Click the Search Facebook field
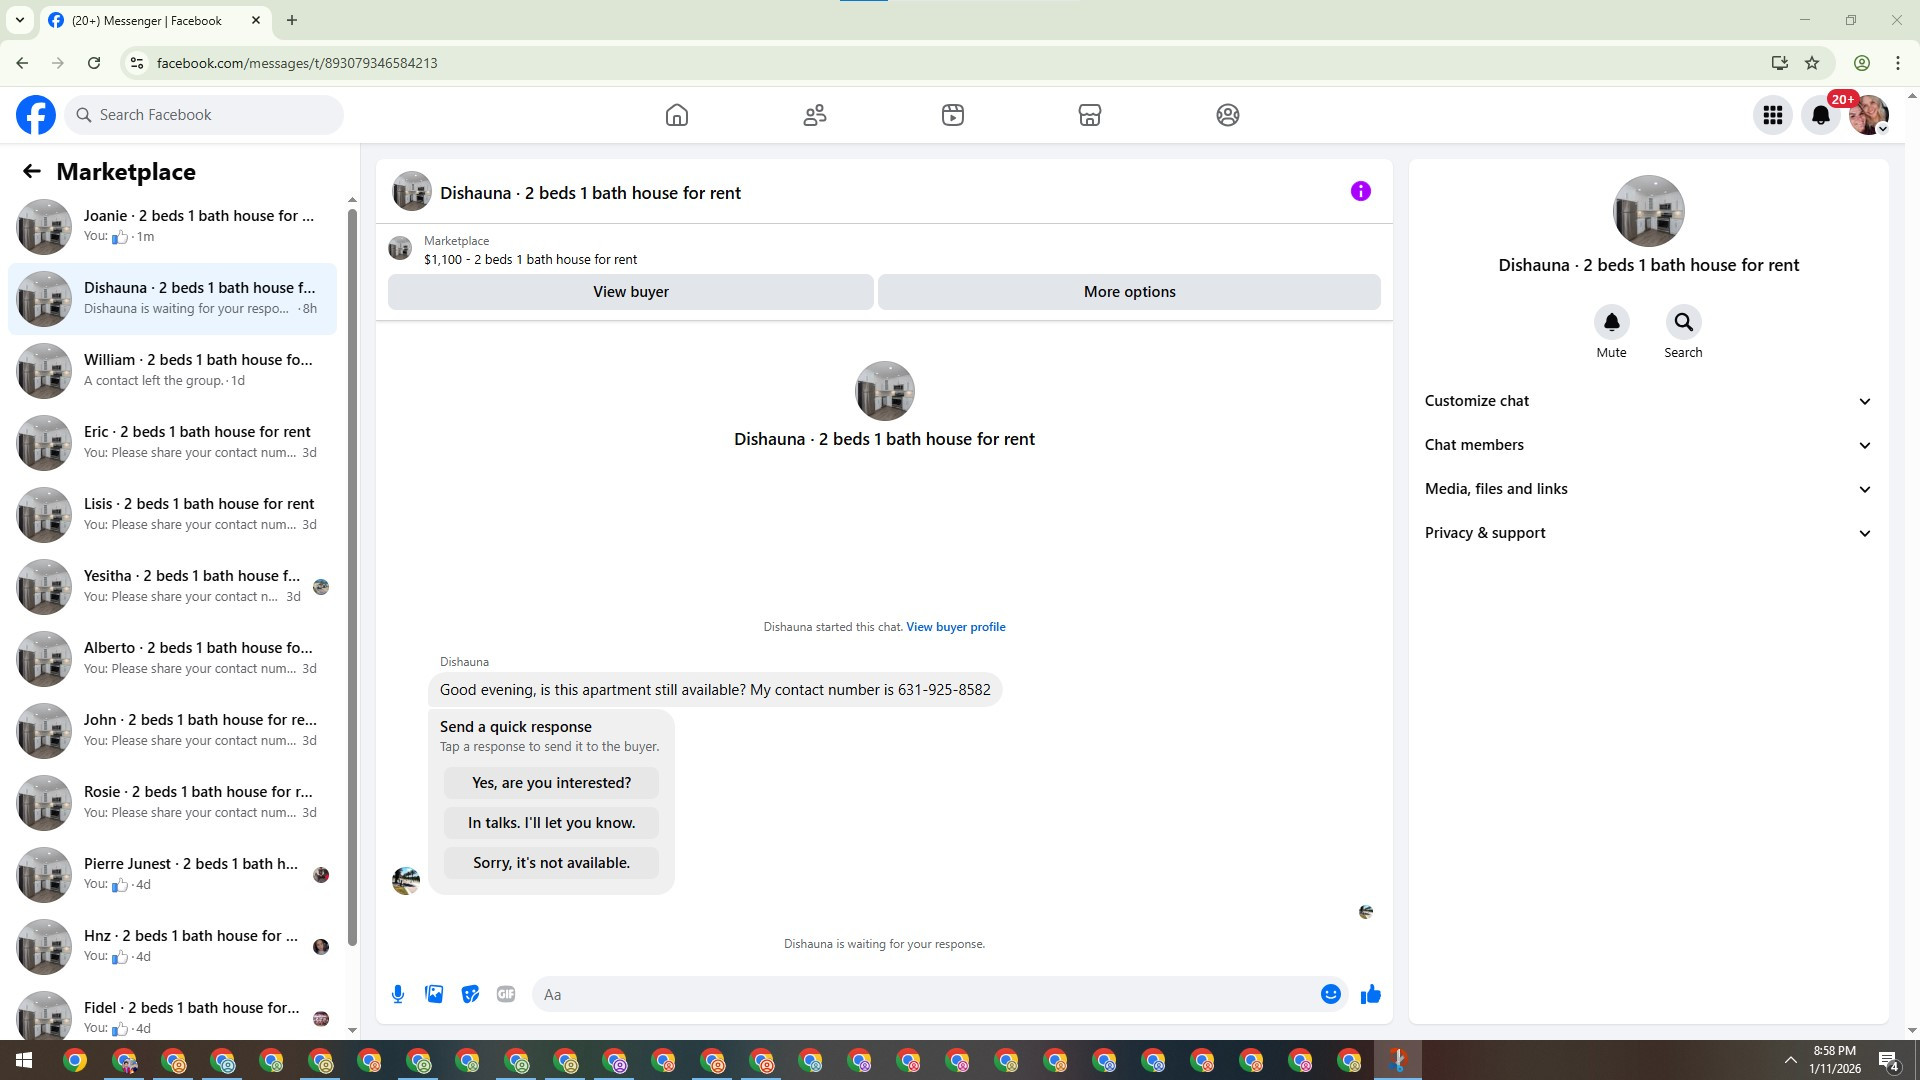Viewport: 1920px width, 1080px height. (205, 115)
